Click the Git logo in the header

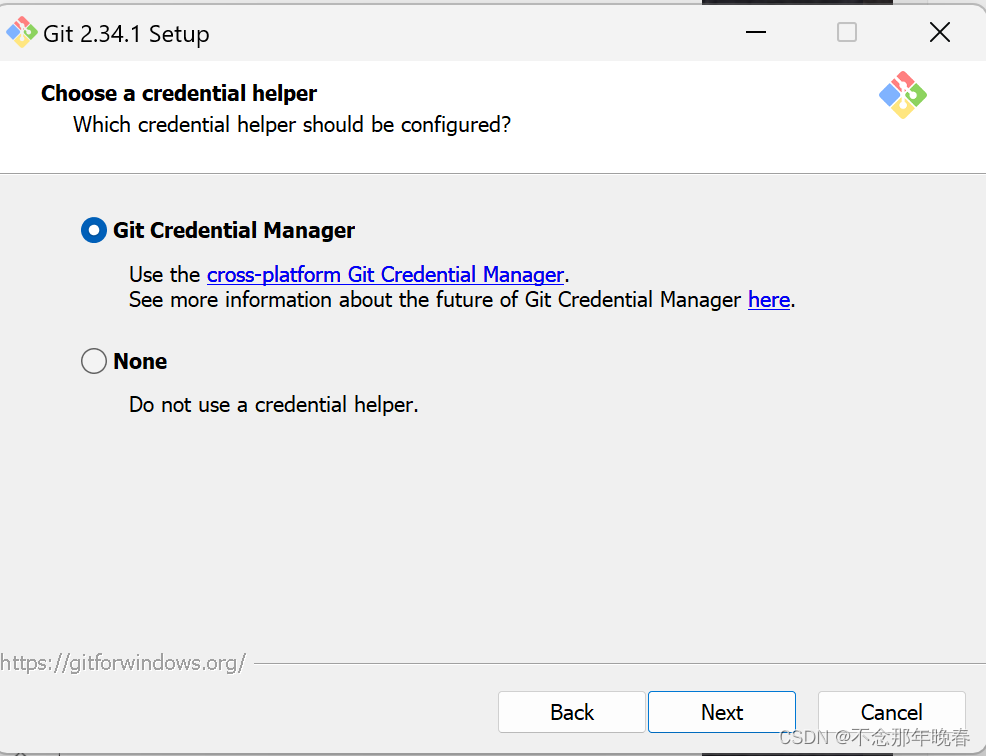(902, 95)
